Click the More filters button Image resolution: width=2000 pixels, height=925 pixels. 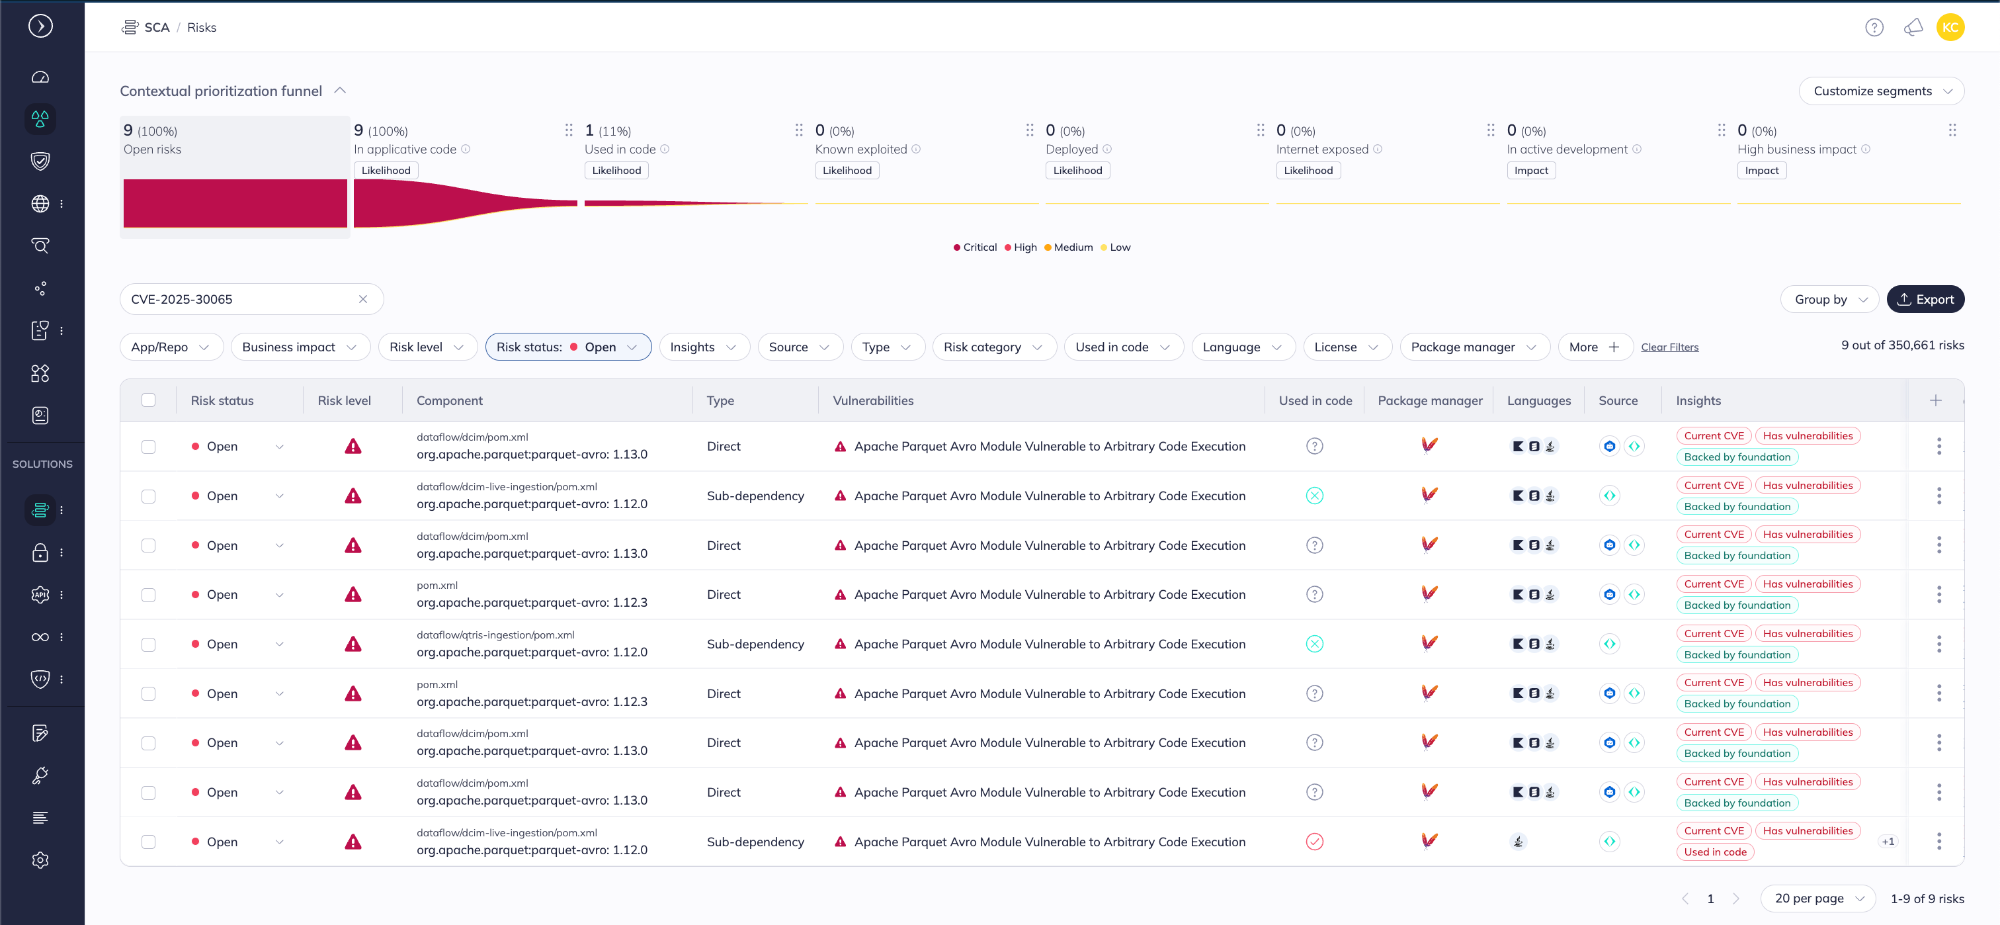pos(1594,347)
